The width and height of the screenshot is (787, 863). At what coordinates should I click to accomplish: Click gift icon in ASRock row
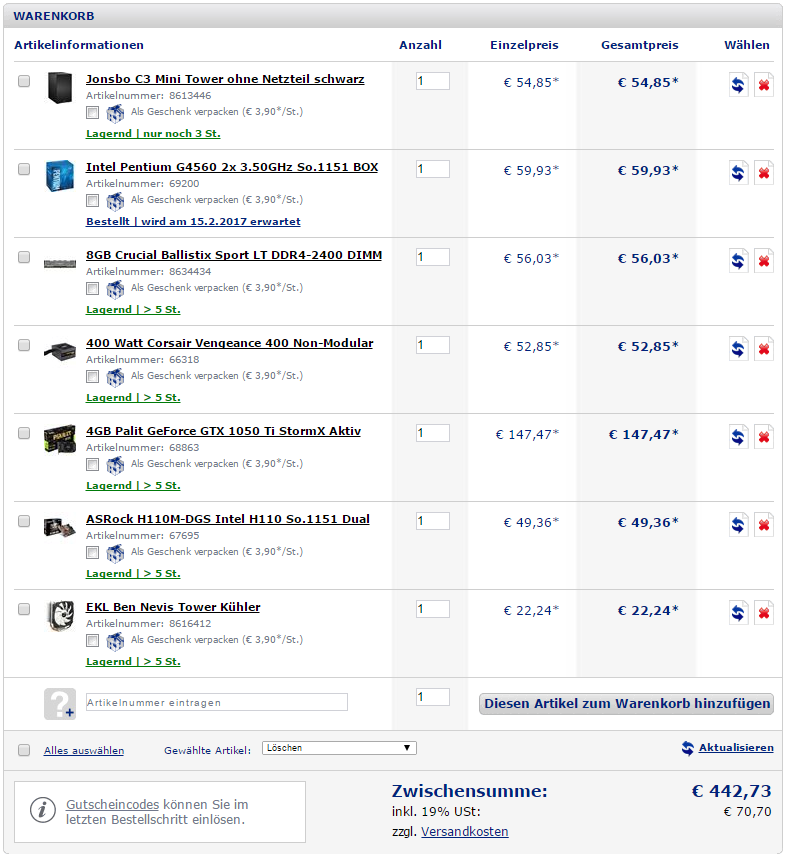(x=115, y=553)
